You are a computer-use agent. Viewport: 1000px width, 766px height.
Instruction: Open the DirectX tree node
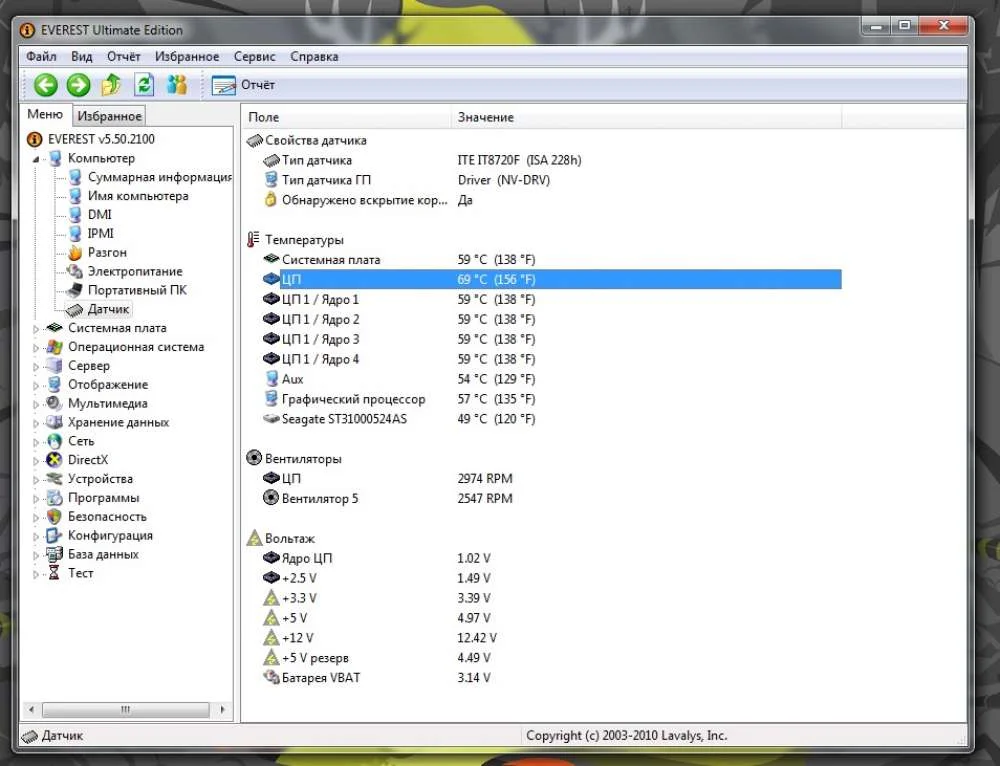[87, 460]
